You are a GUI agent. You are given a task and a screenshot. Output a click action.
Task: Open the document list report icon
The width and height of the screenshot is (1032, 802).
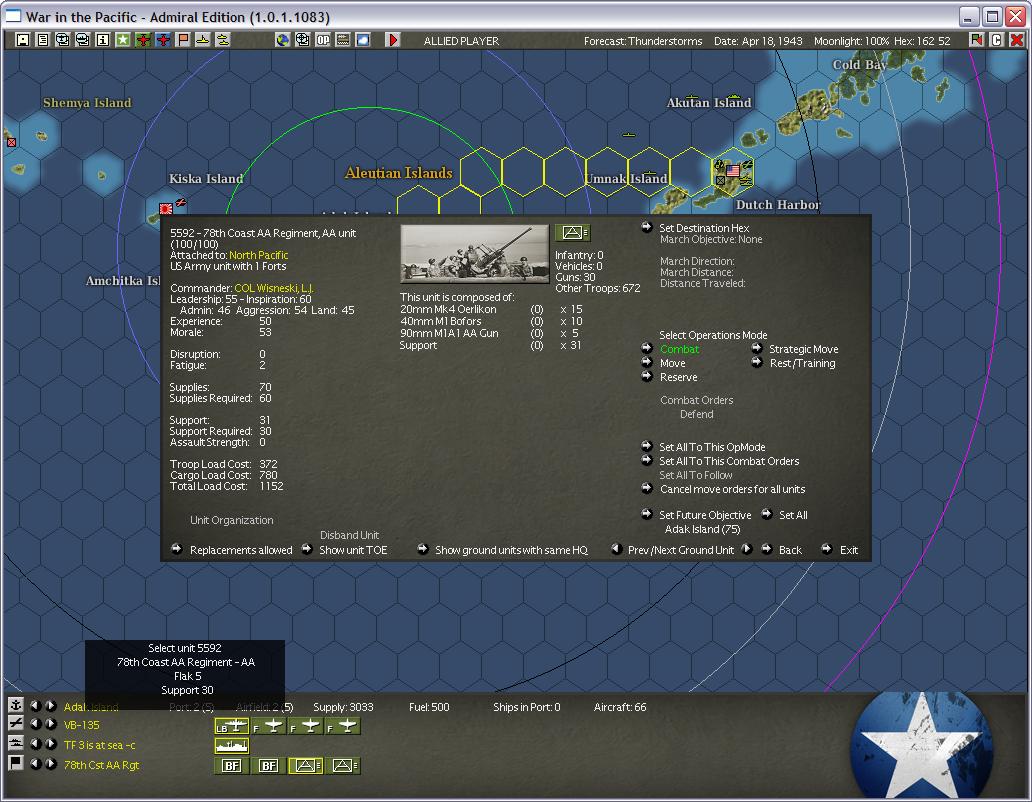coord(43,40)
